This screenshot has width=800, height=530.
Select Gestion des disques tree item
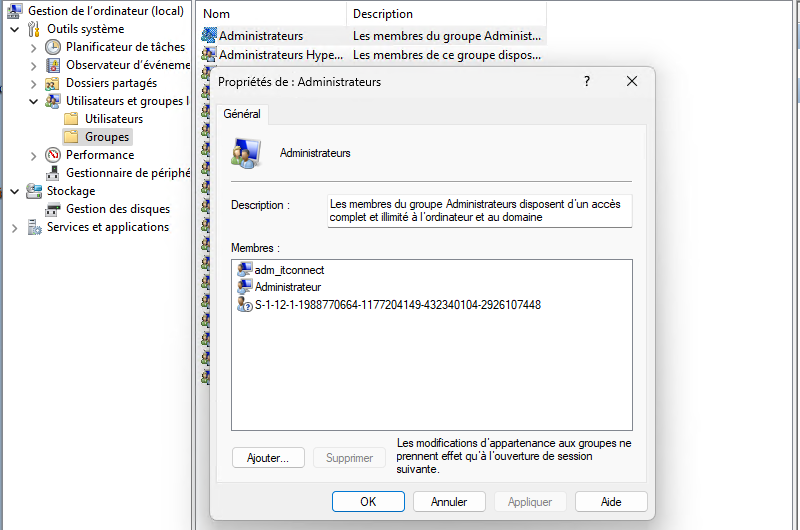click(118, 209)
